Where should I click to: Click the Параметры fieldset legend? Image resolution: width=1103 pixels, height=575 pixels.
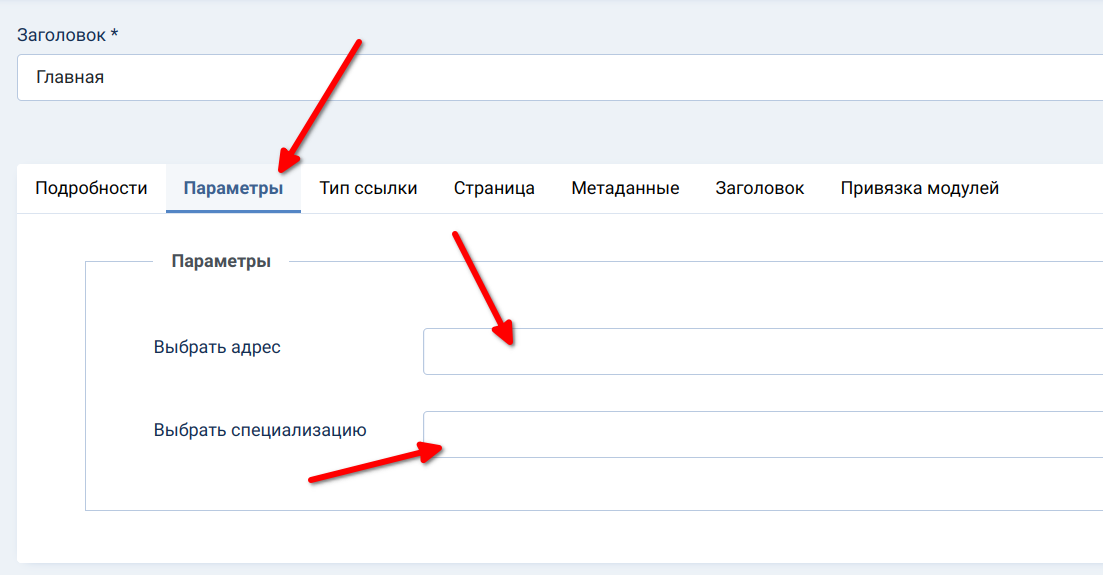click(x=221, y=262)
